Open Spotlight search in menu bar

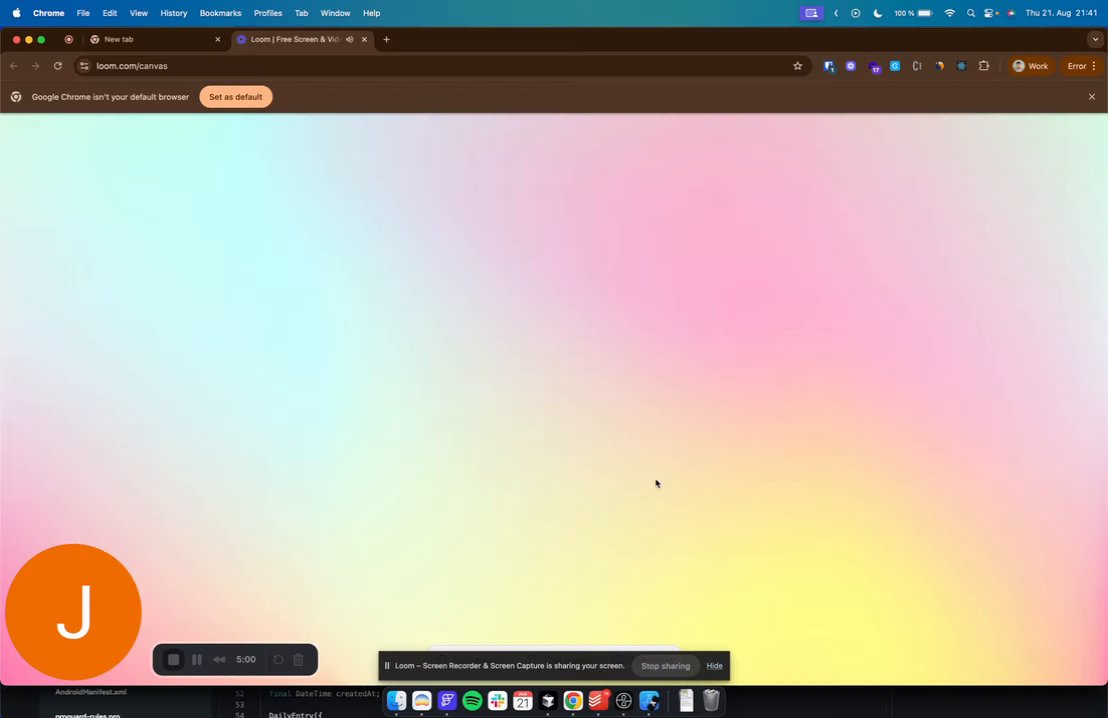point(971,13)
